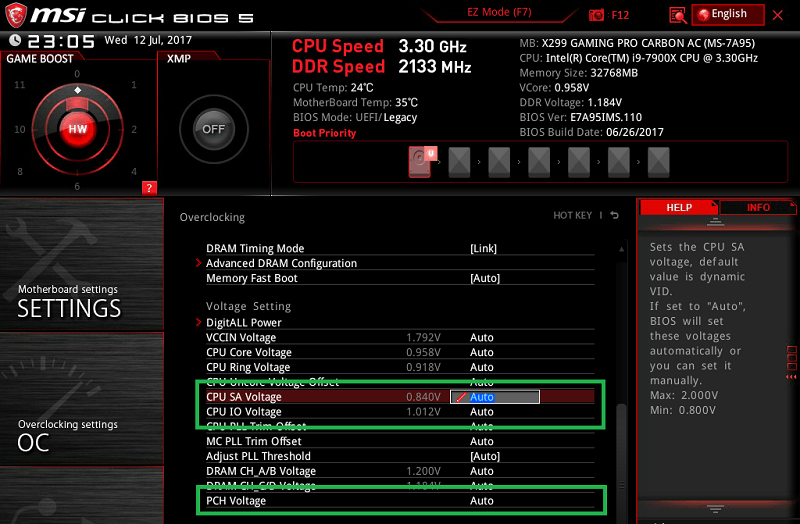Click the Wed 12 Jul, 2017 date
The width and height of the screenshot is (800, 524).
pos(148,40)
